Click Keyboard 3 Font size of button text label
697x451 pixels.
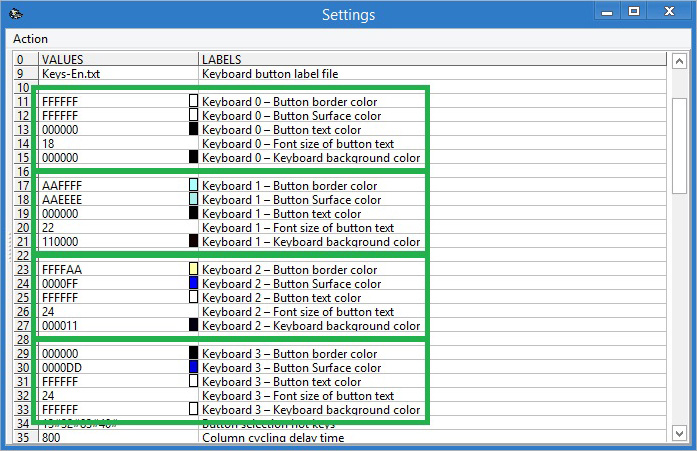click(x=298, y=395)
